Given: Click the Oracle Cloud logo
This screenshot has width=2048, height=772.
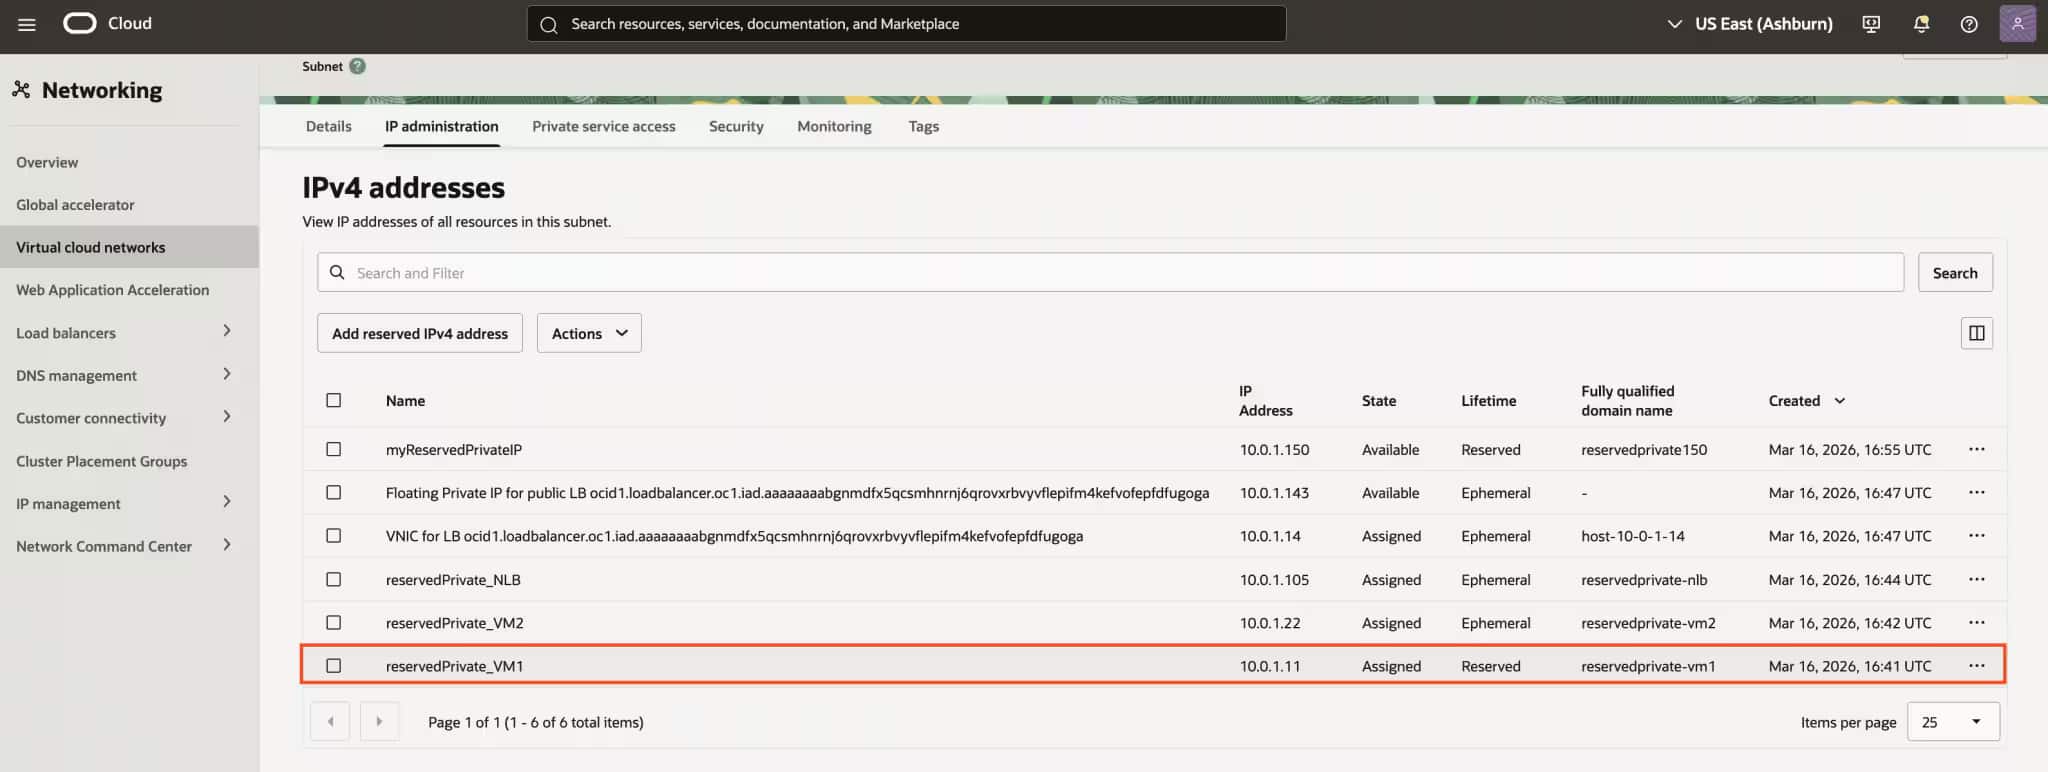Looking at the screenshot, I should pyautogui.click(x=80, y=23).
